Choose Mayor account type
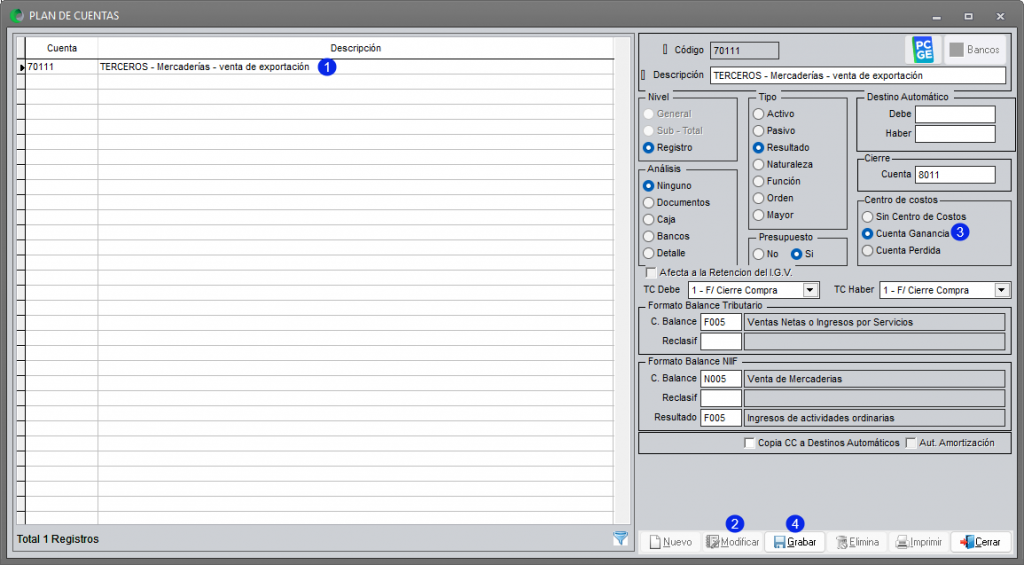 [758, 215]
